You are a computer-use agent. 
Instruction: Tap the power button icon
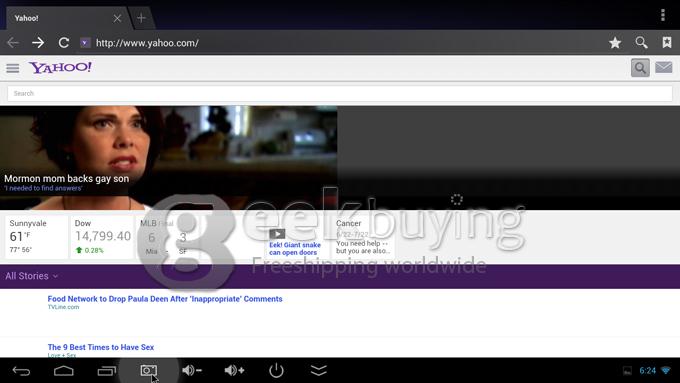tap(276, 370)
